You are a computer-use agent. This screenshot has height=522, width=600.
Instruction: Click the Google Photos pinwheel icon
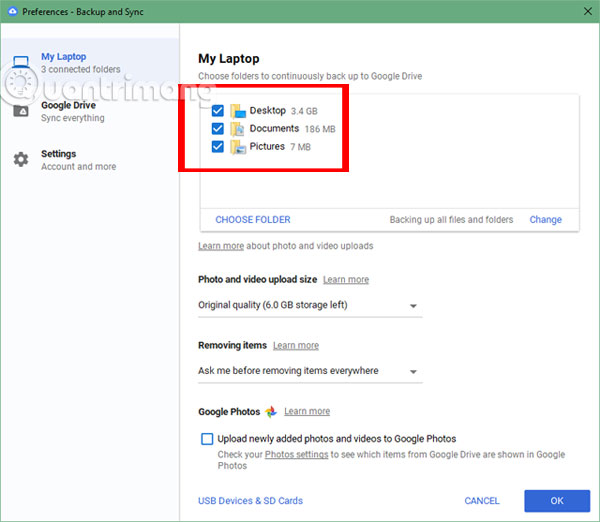[x=271, y=412]
